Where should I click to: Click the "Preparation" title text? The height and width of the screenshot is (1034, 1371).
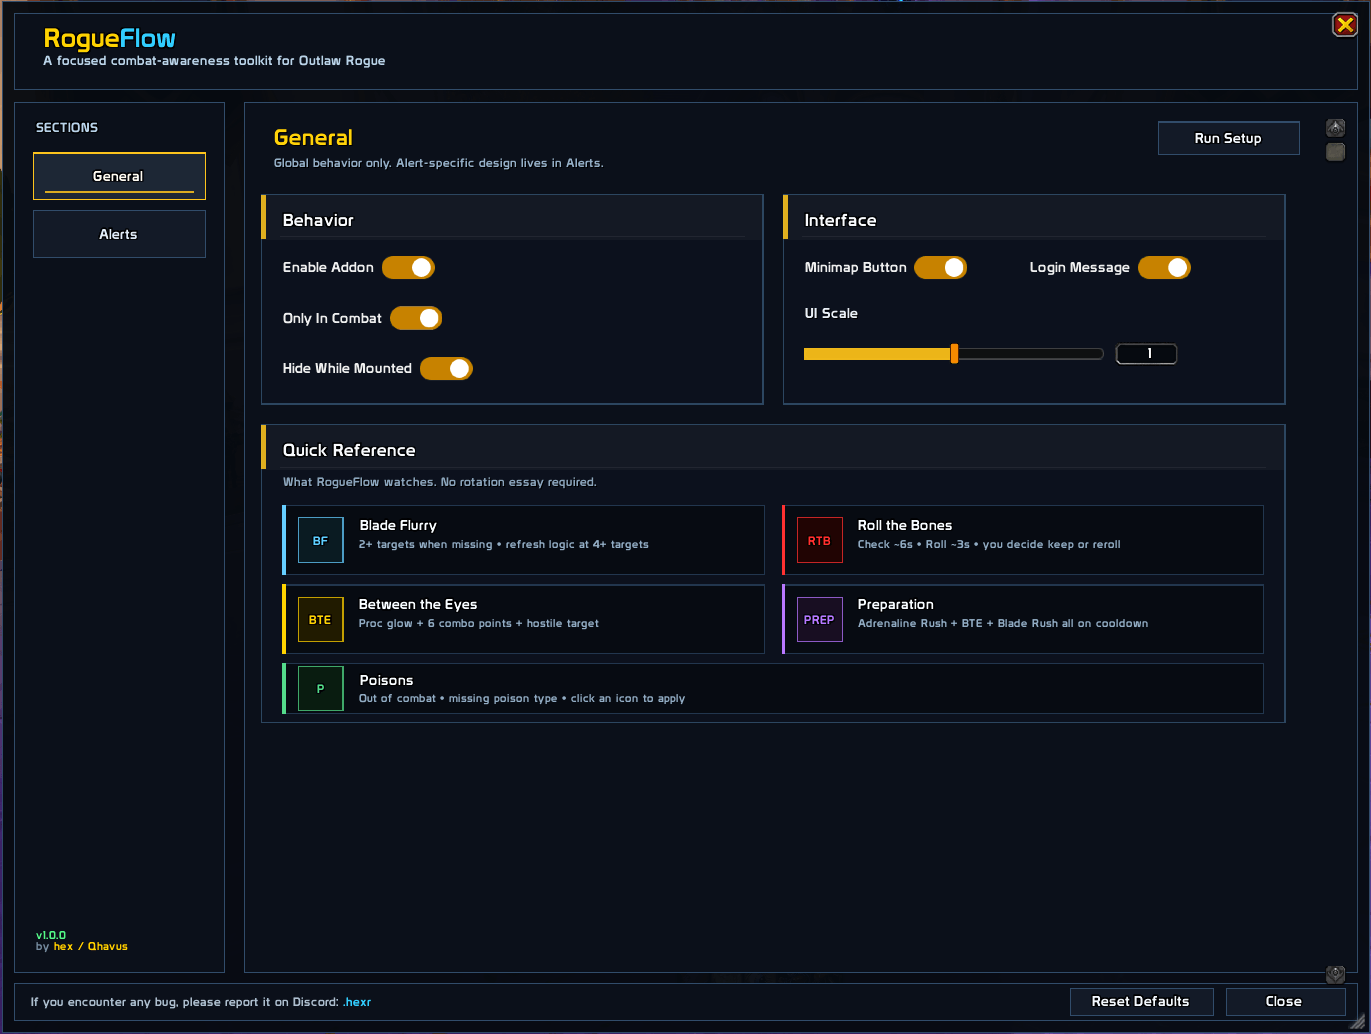pyautogui.click(x=896, y=604)
